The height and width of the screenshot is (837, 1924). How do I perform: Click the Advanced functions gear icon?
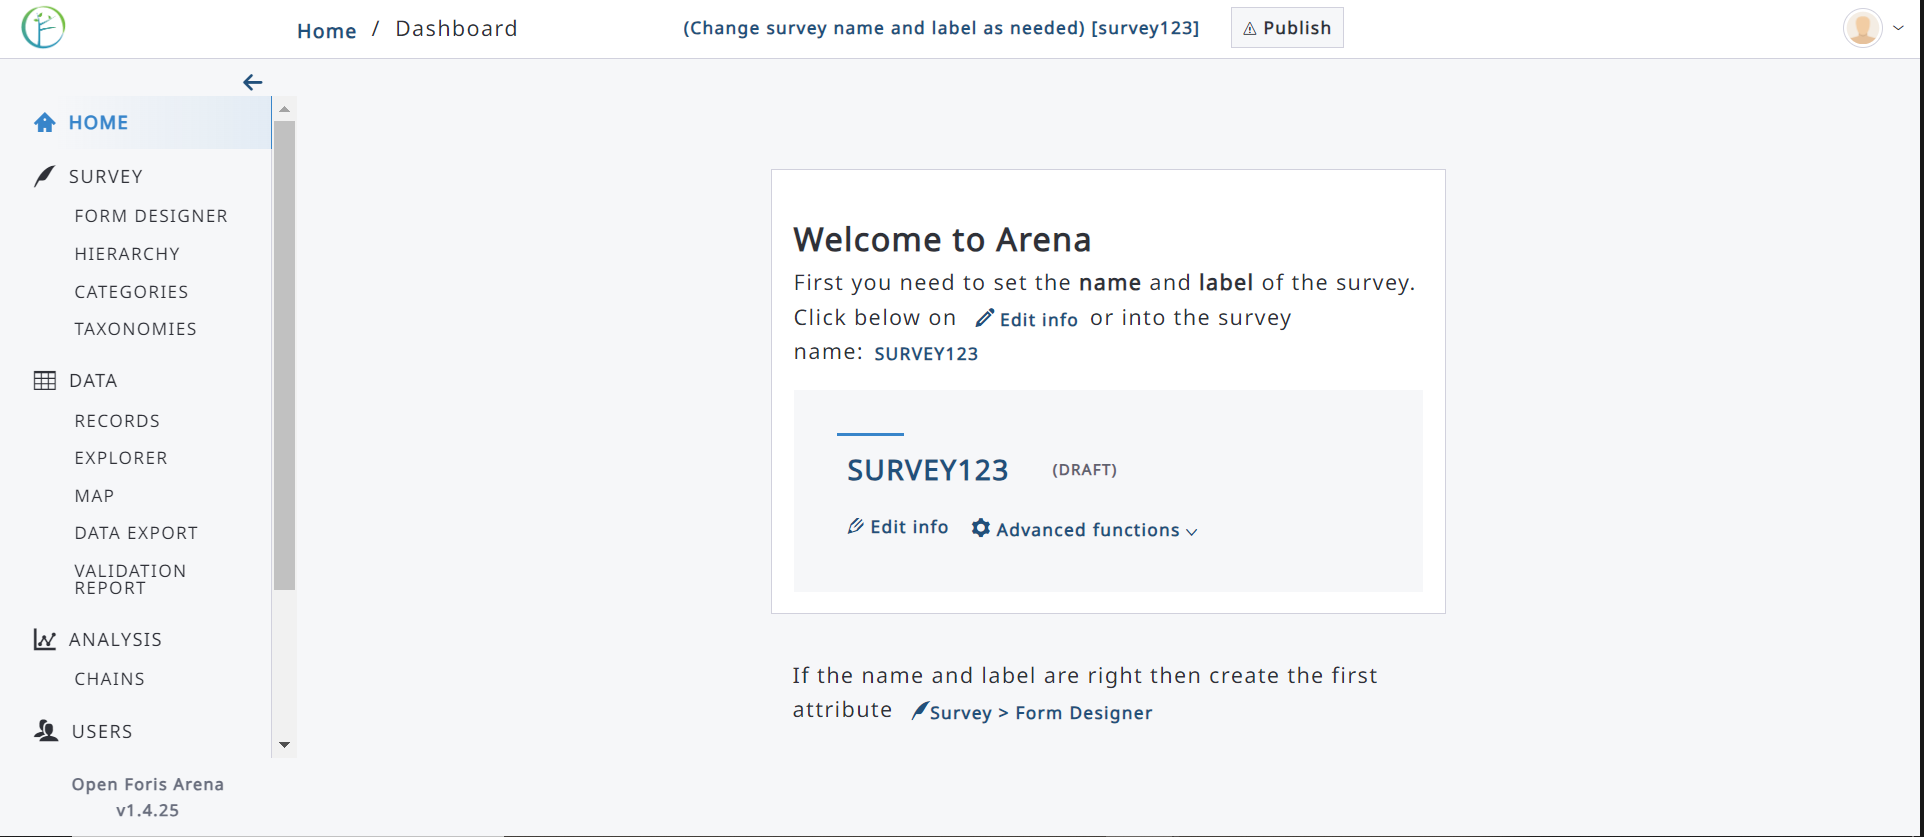pyautogui.click(x=981, y=528)
